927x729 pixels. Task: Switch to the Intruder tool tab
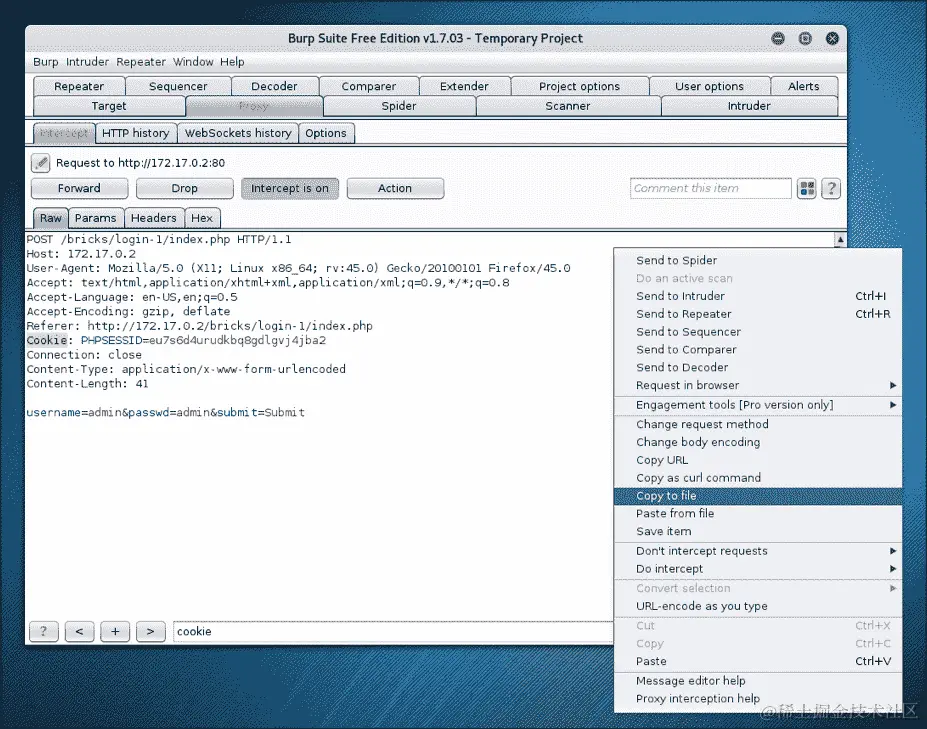(x=749, y=106)
